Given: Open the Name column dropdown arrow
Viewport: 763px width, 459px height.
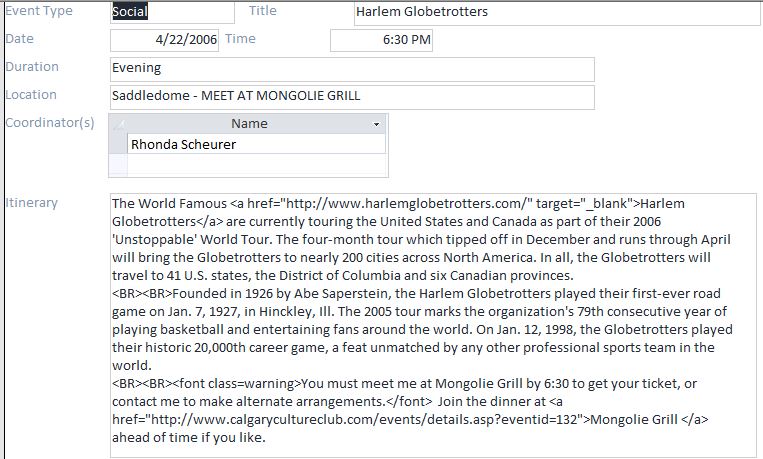Looking at the screenshot, I should [x=377, y=124].
